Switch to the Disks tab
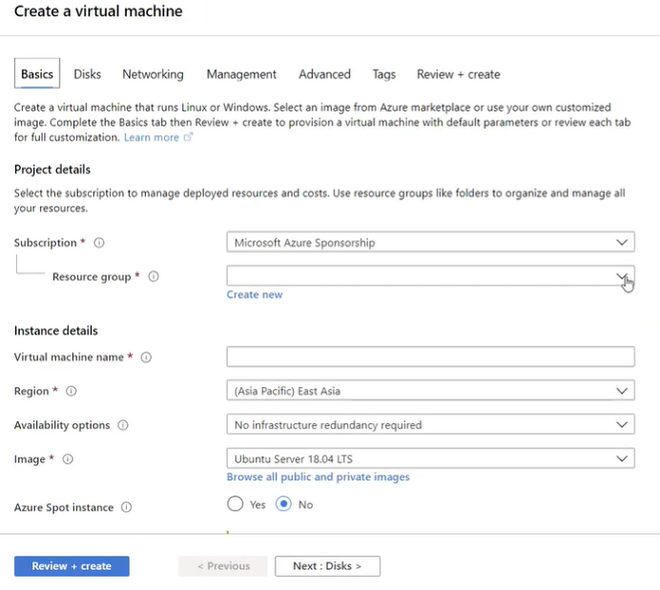 [87, 74]
